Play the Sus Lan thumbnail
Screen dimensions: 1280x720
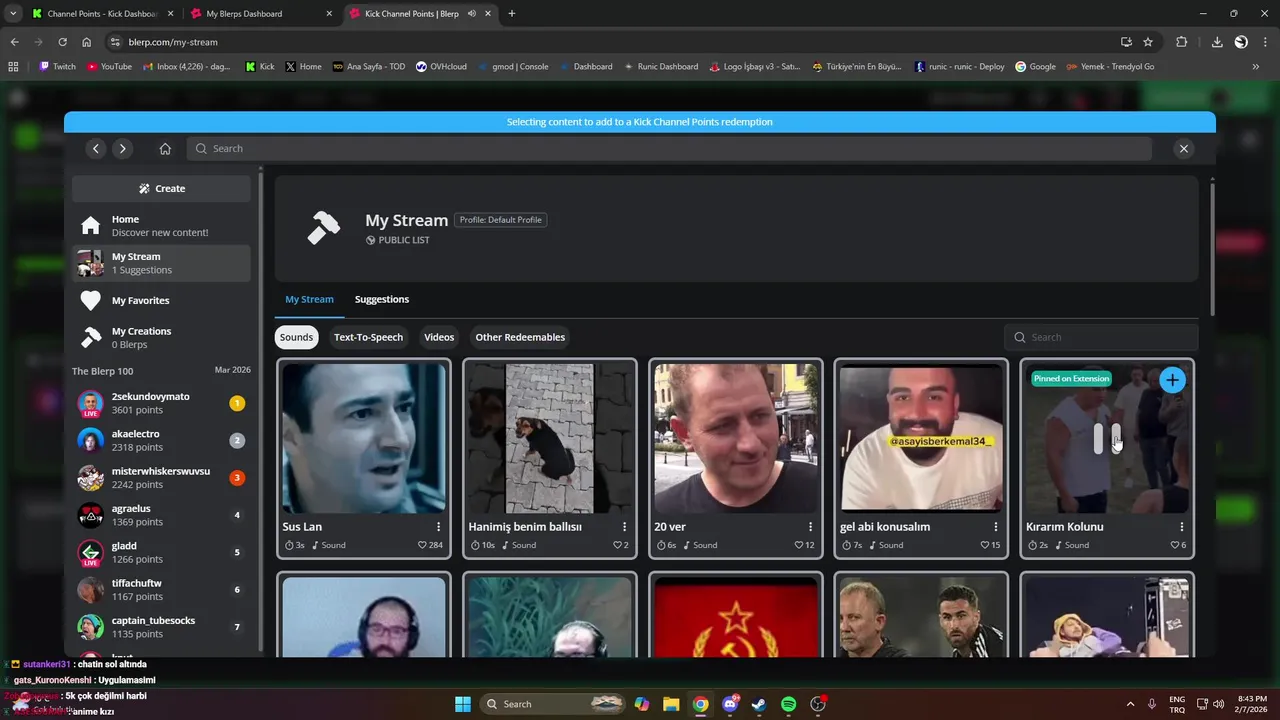pyautogui.click(x=364, y=438)
